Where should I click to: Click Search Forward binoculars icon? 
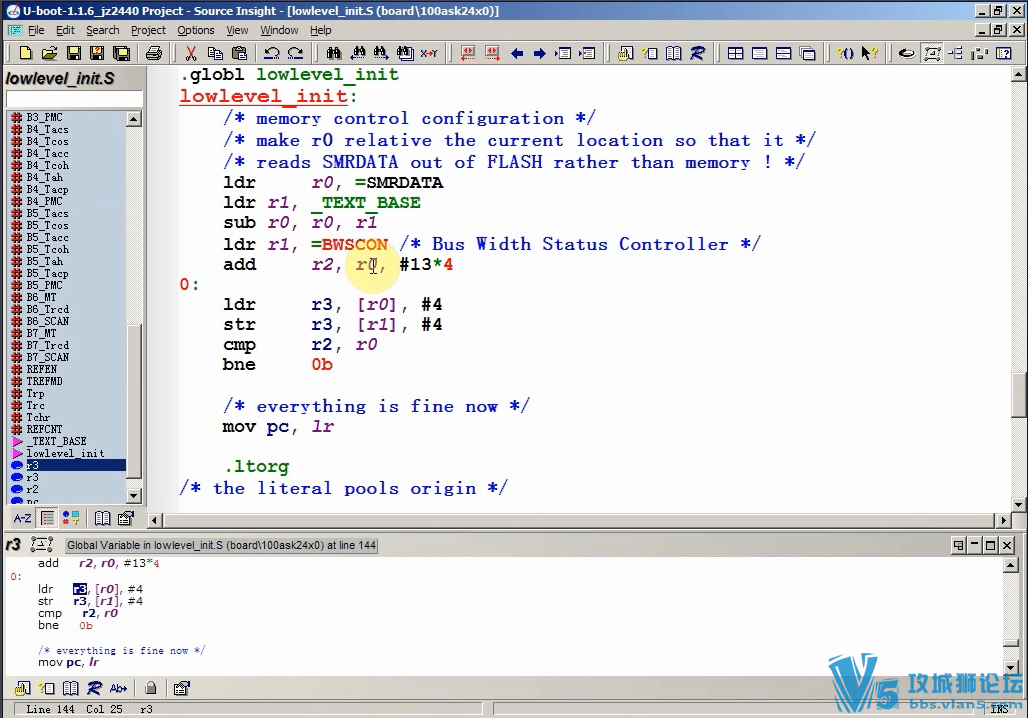(x=381, y=53)
